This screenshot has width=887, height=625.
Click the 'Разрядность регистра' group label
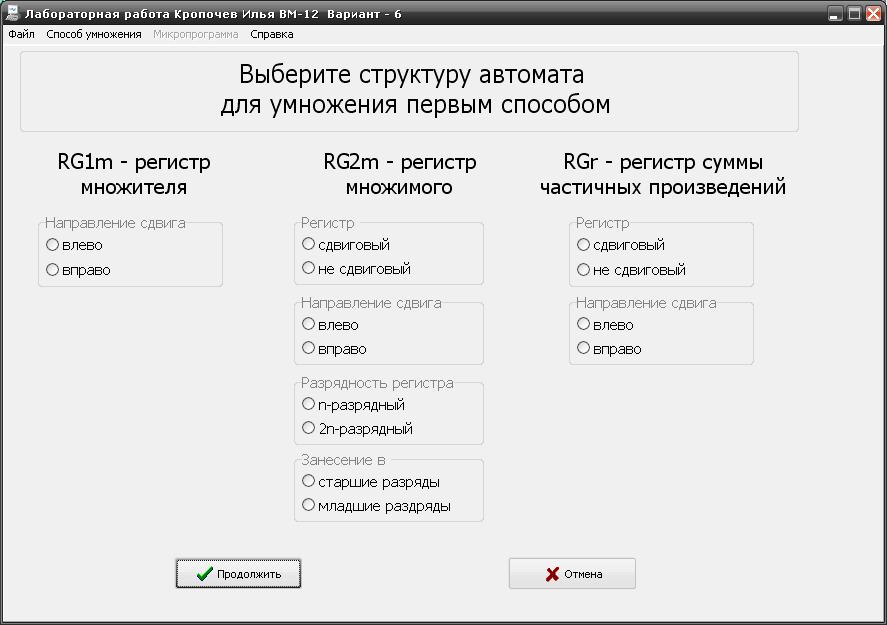[377, 383]
